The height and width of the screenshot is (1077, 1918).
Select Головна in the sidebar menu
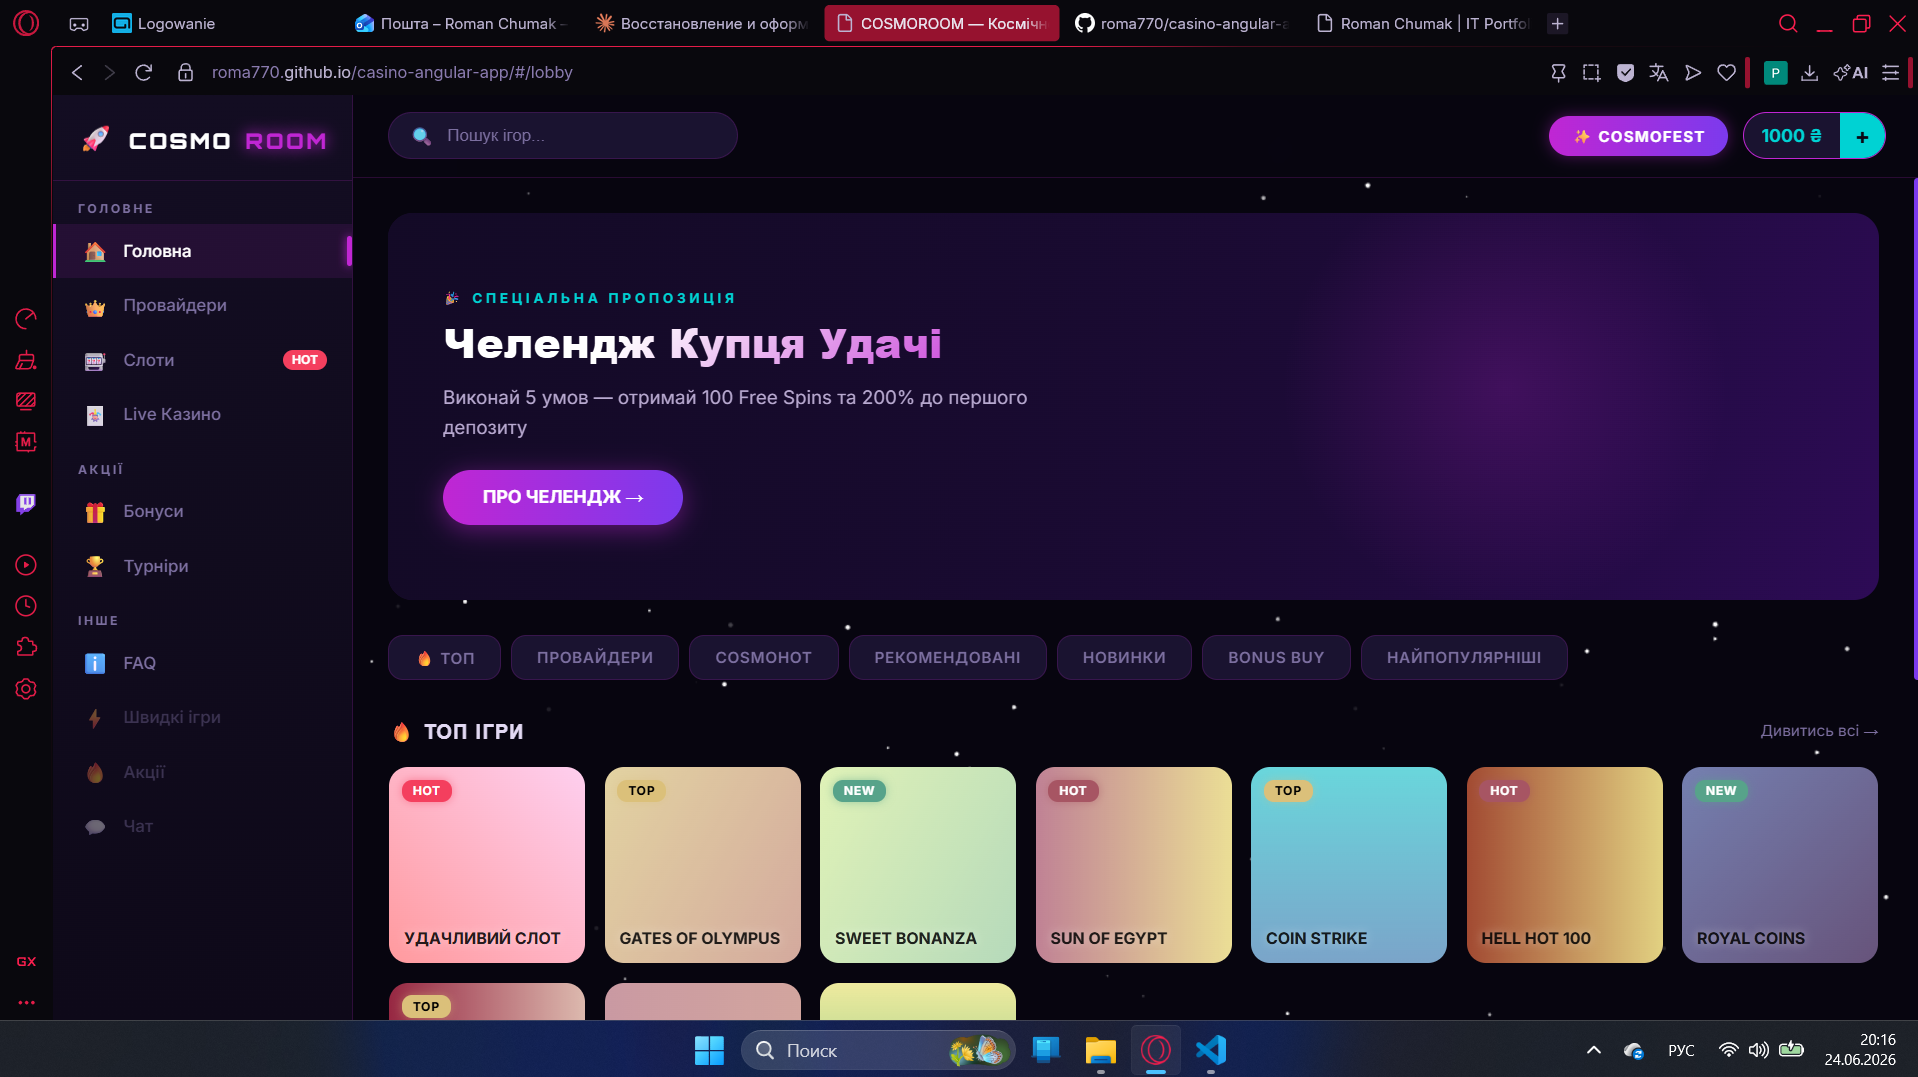[x=202, y=251]
